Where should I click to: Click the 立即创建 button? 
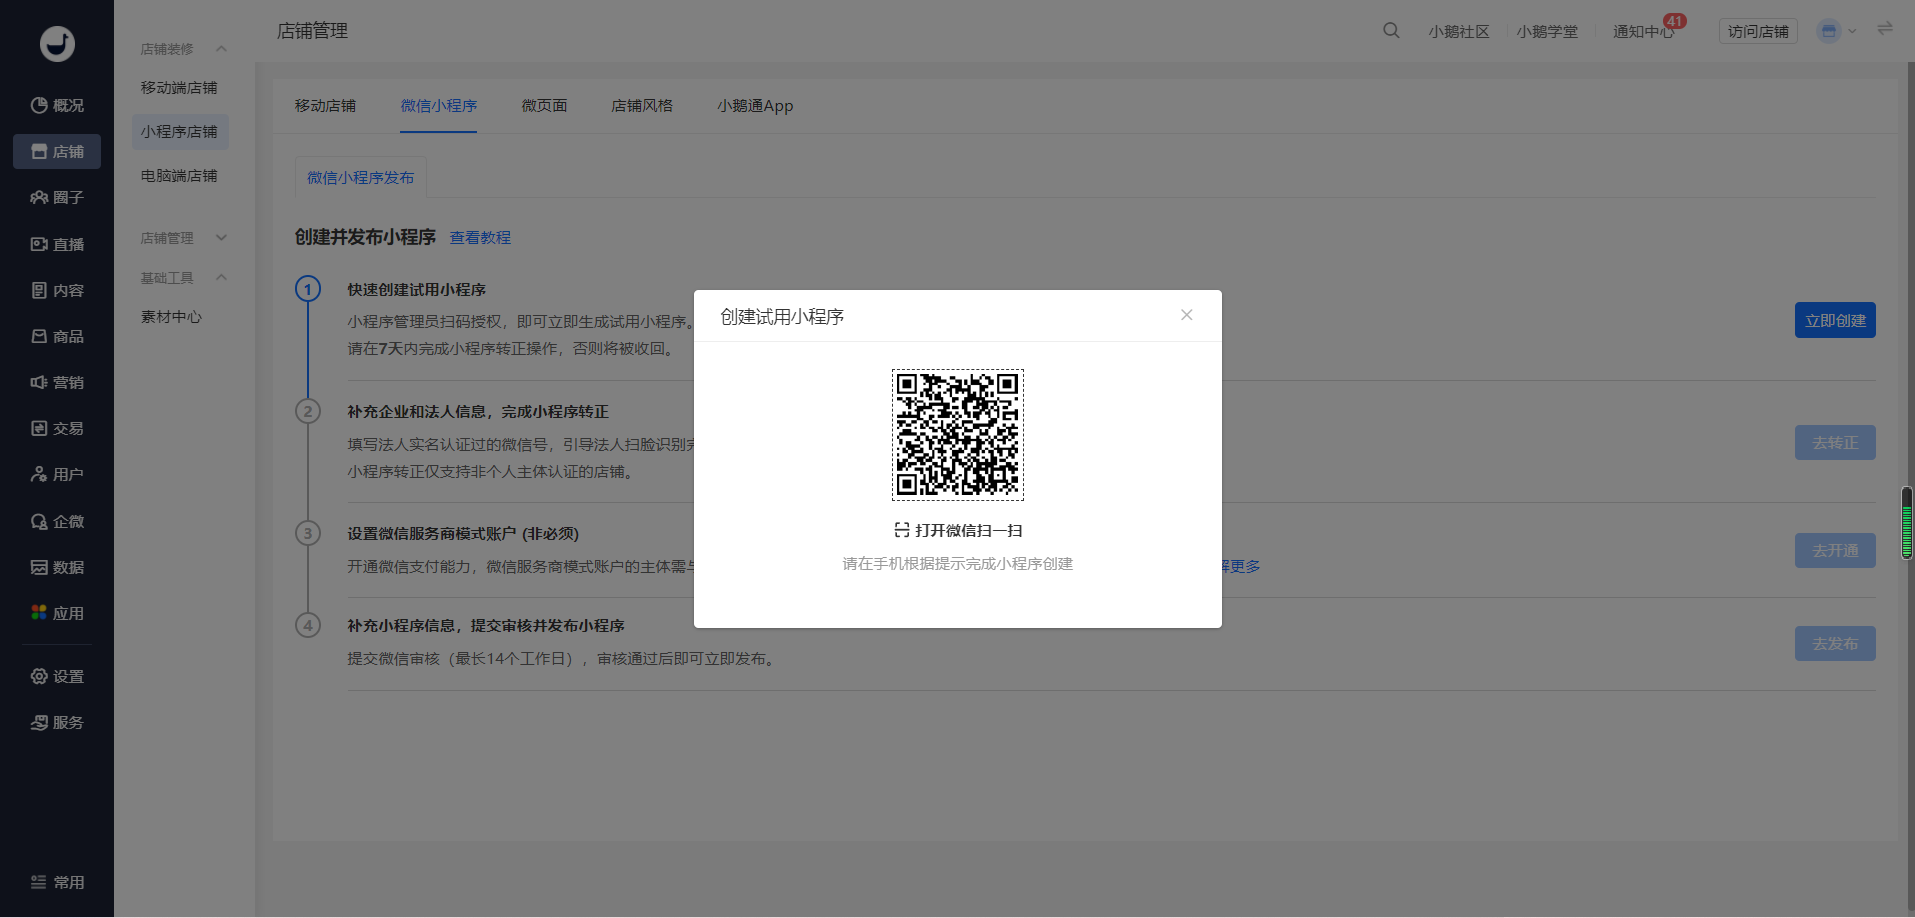click(1835, 320)
